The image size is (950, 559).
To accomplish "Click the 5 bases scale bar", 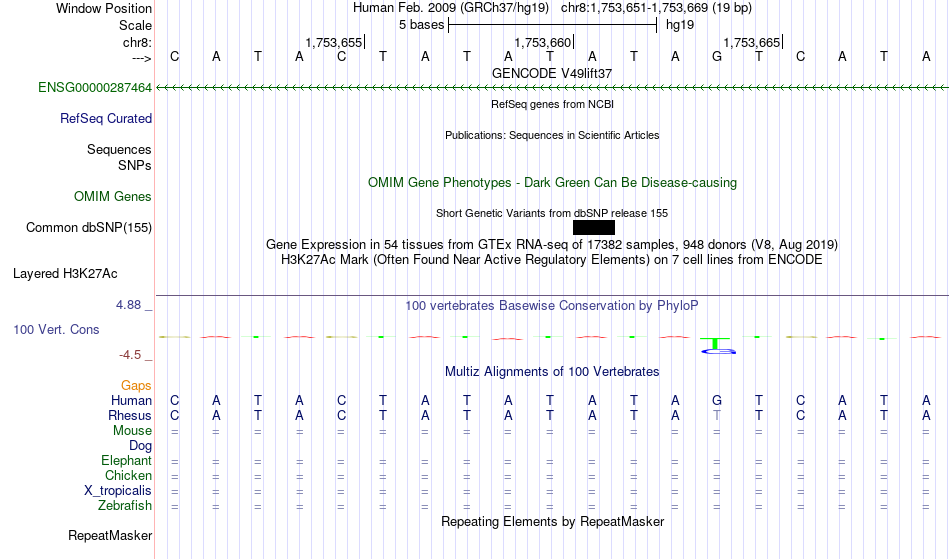I will coord(552,25).
